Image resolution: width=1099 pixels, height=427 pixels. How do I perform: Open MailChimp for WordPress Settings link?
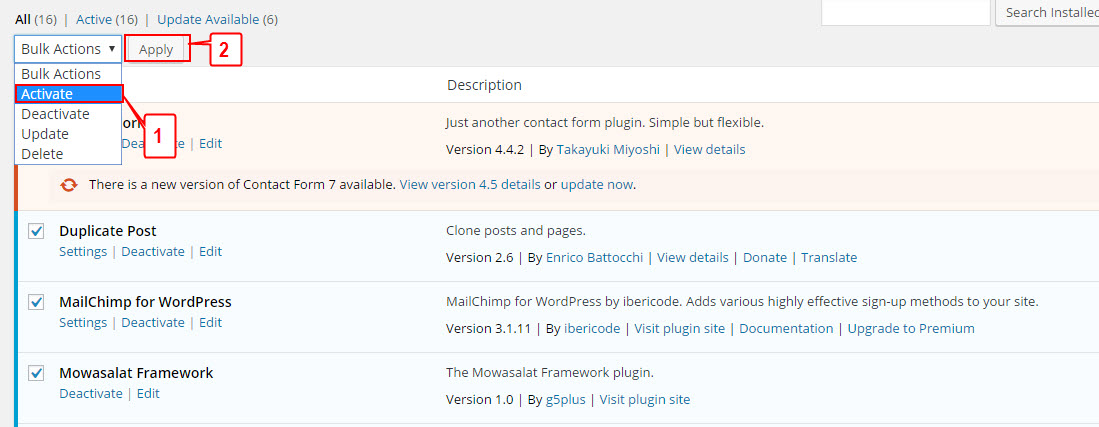[83, 323]
